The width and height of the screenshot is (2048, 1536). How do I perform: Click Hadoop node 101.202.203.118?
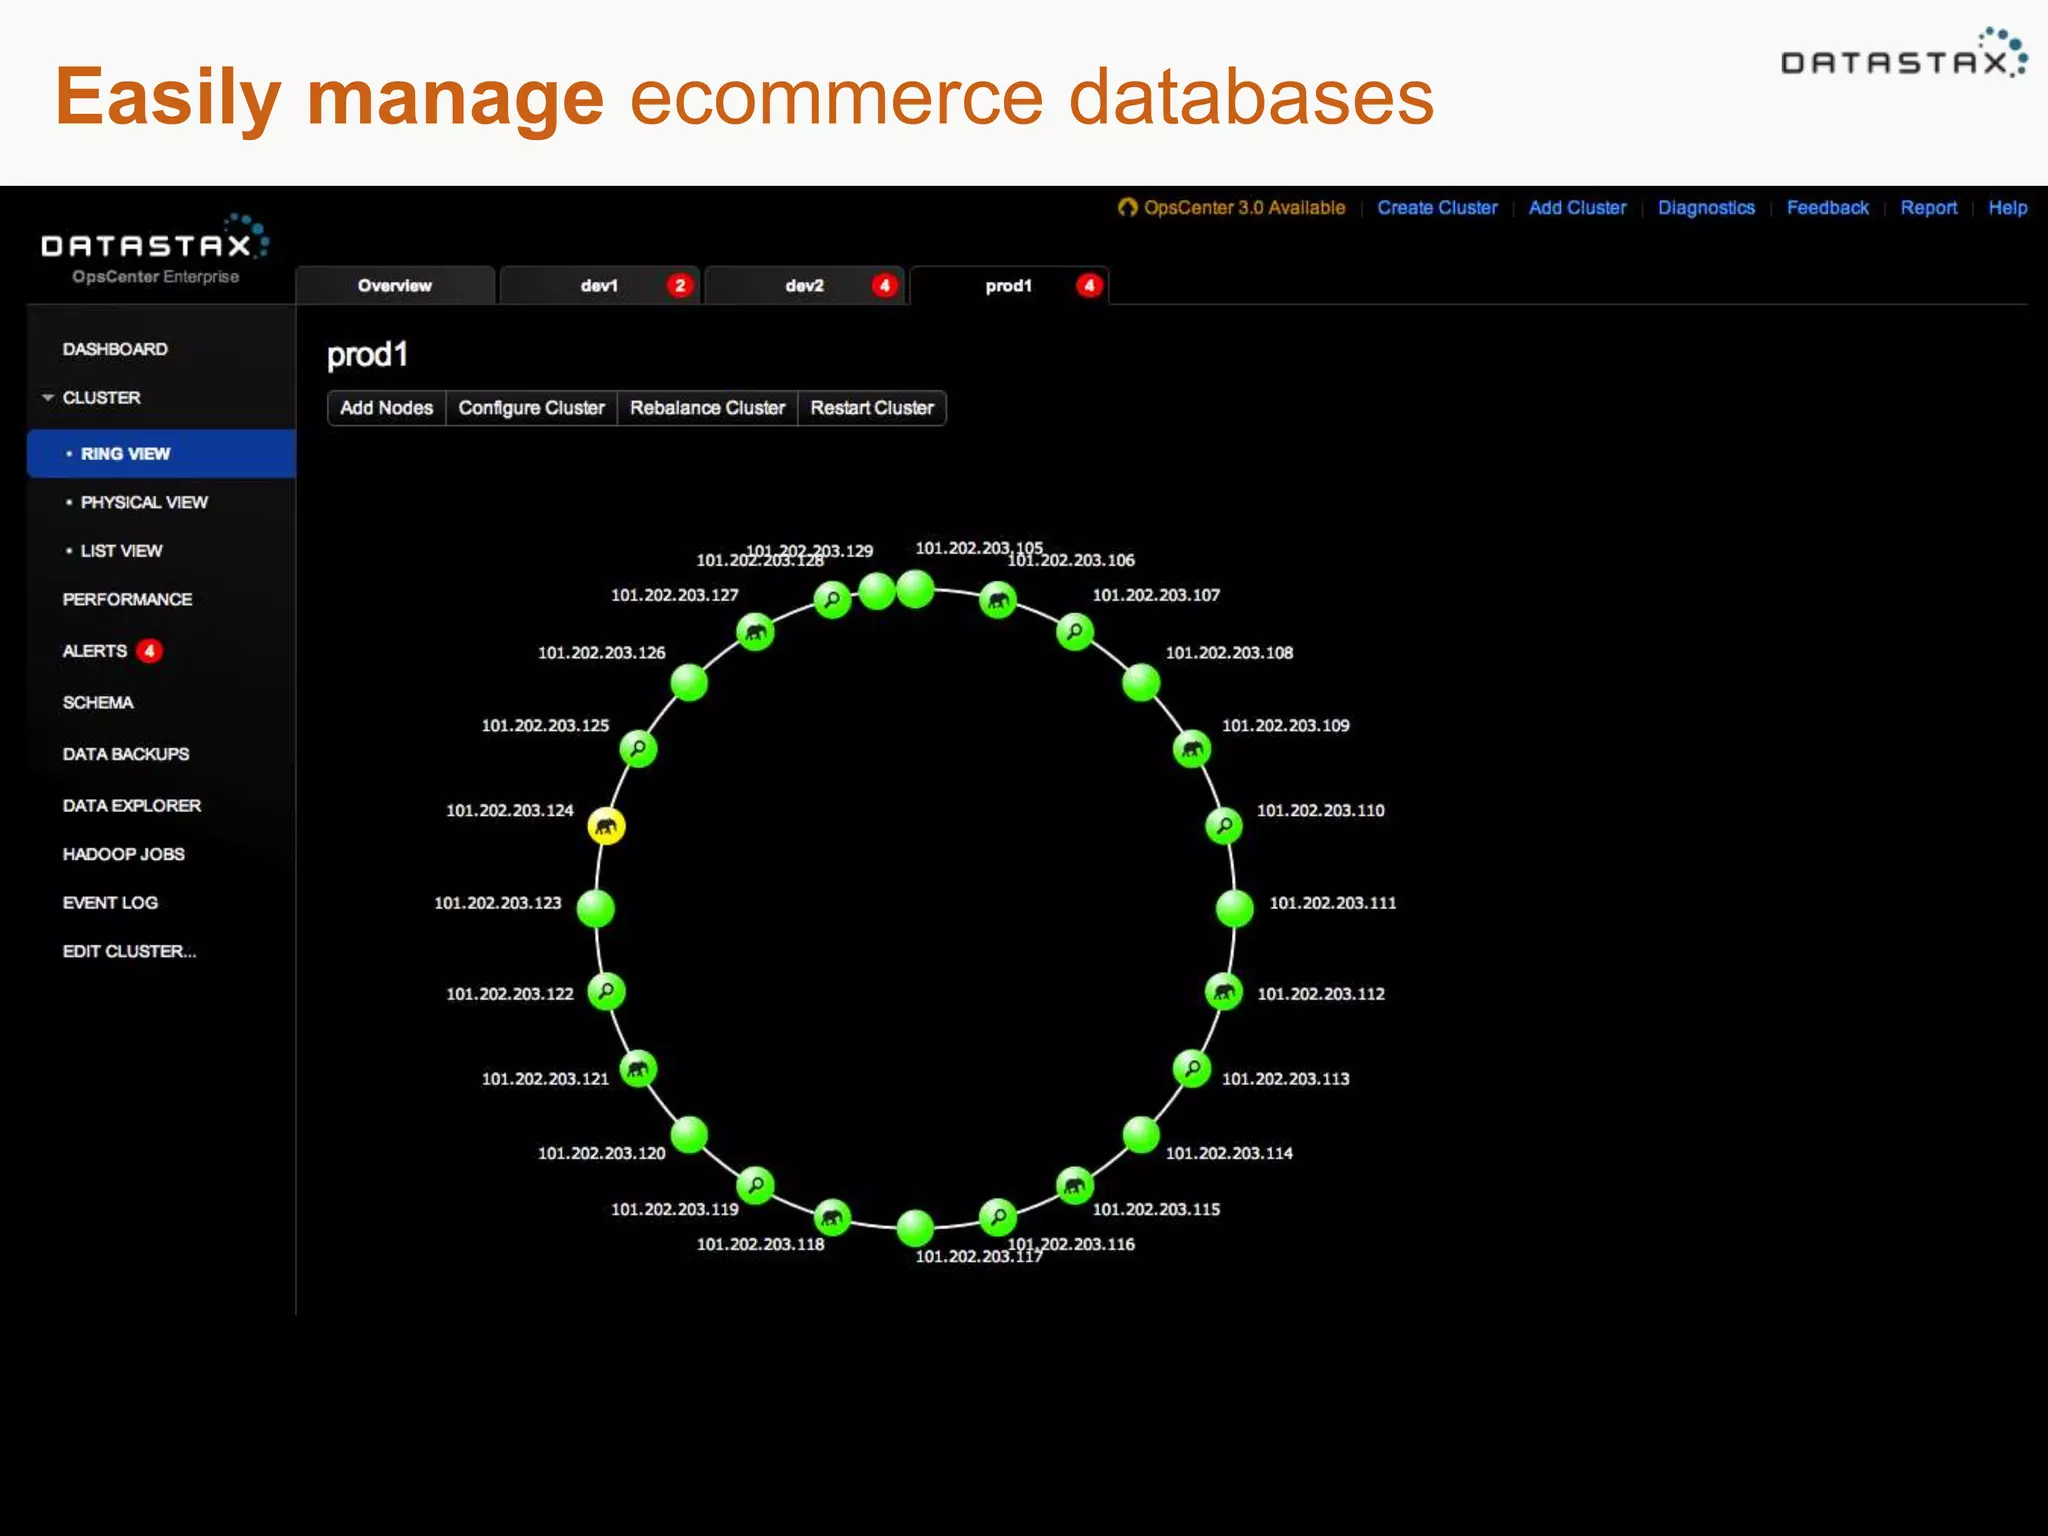pos(832,1217)
